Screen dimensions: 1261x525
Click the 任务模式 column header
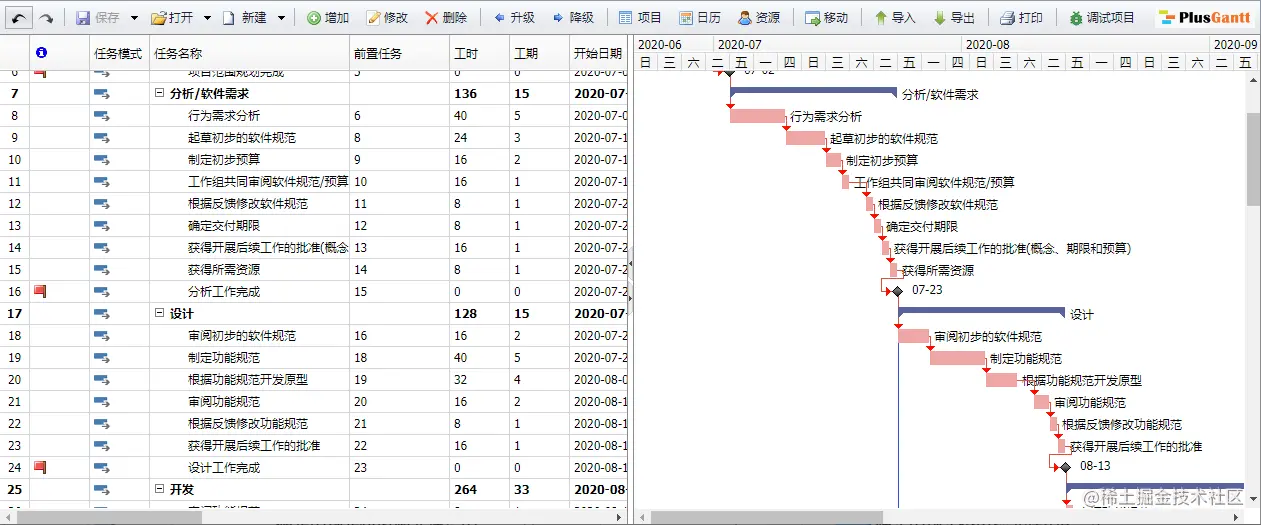(x=118, y=53)
